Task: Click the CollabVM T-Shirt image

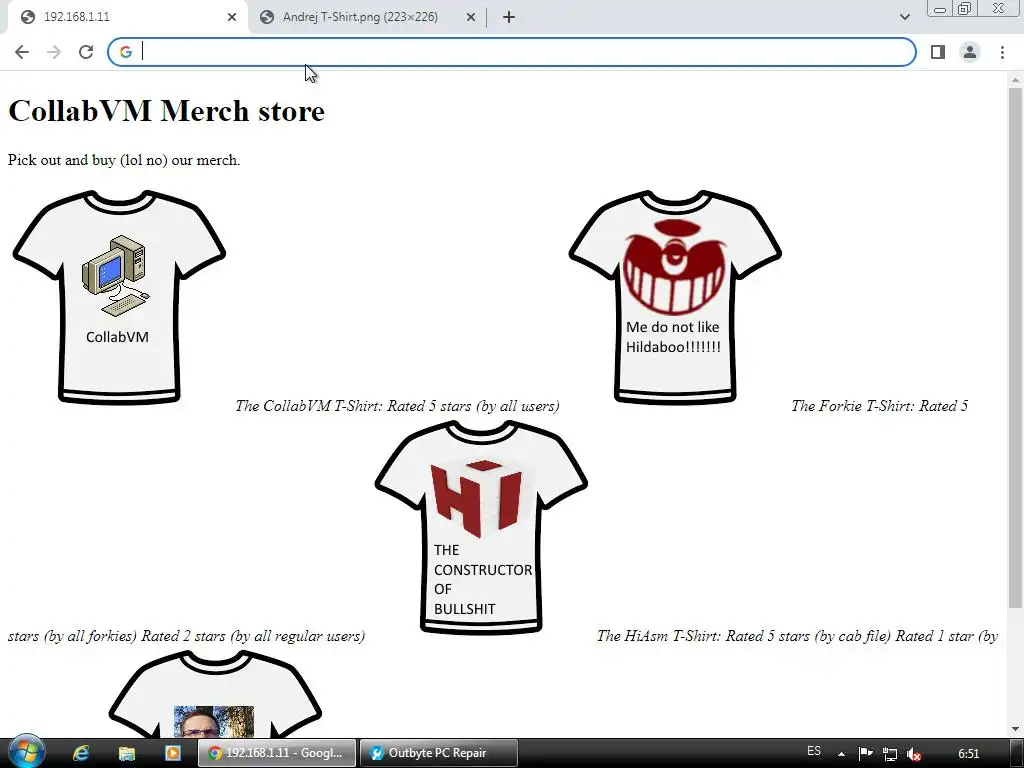Action: coord(119,298)
